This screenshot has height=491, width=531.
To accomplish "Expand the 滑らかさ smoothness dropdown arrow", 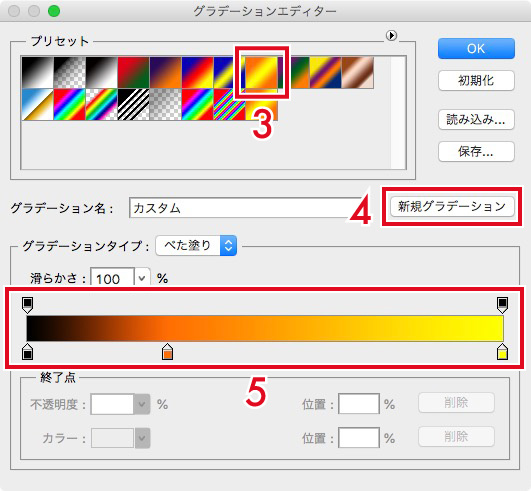I will (x=142, y=278).
